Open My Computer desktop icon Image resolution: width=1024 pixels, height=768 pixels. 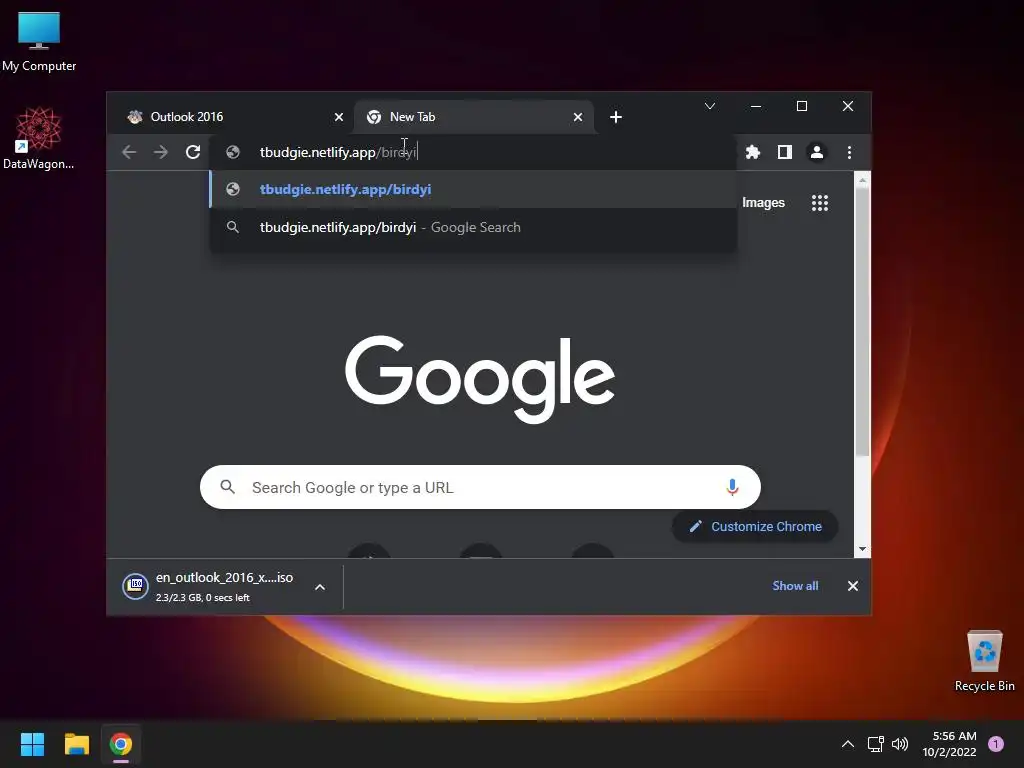39,42
